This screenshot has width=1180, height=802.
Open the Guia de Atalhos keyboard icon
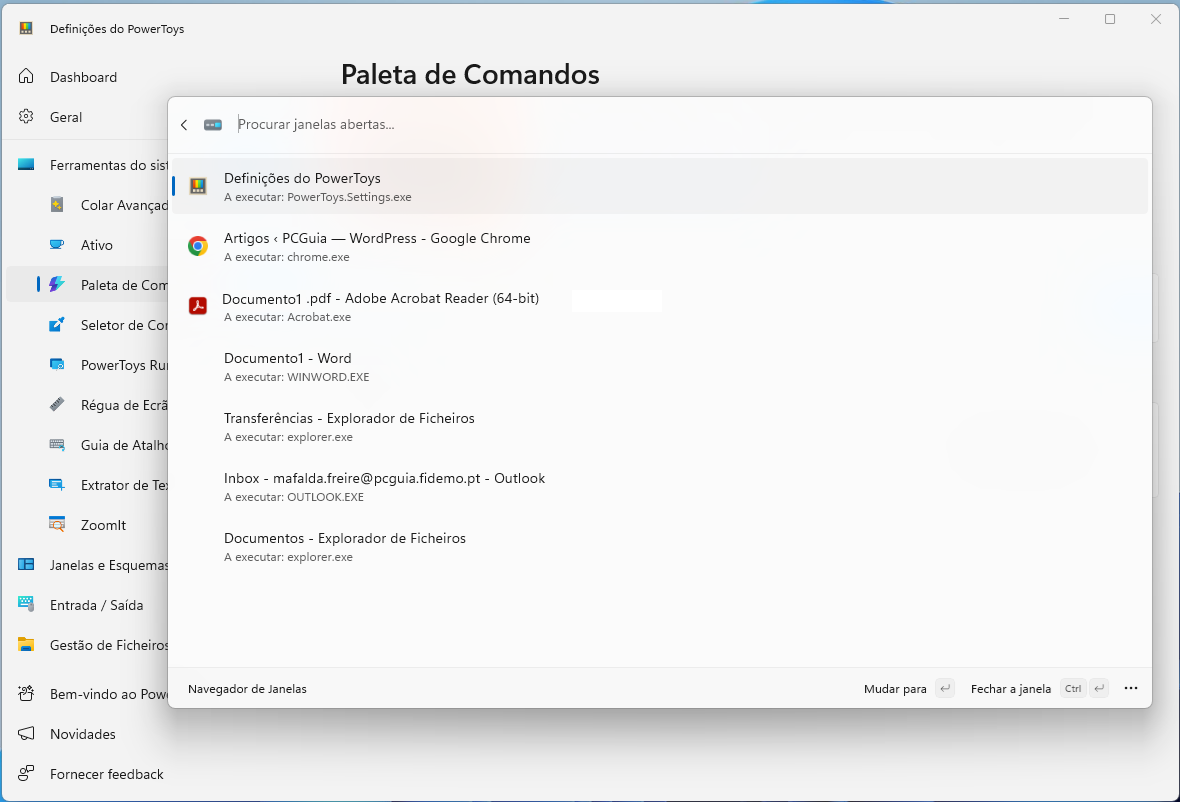point(57,445)
